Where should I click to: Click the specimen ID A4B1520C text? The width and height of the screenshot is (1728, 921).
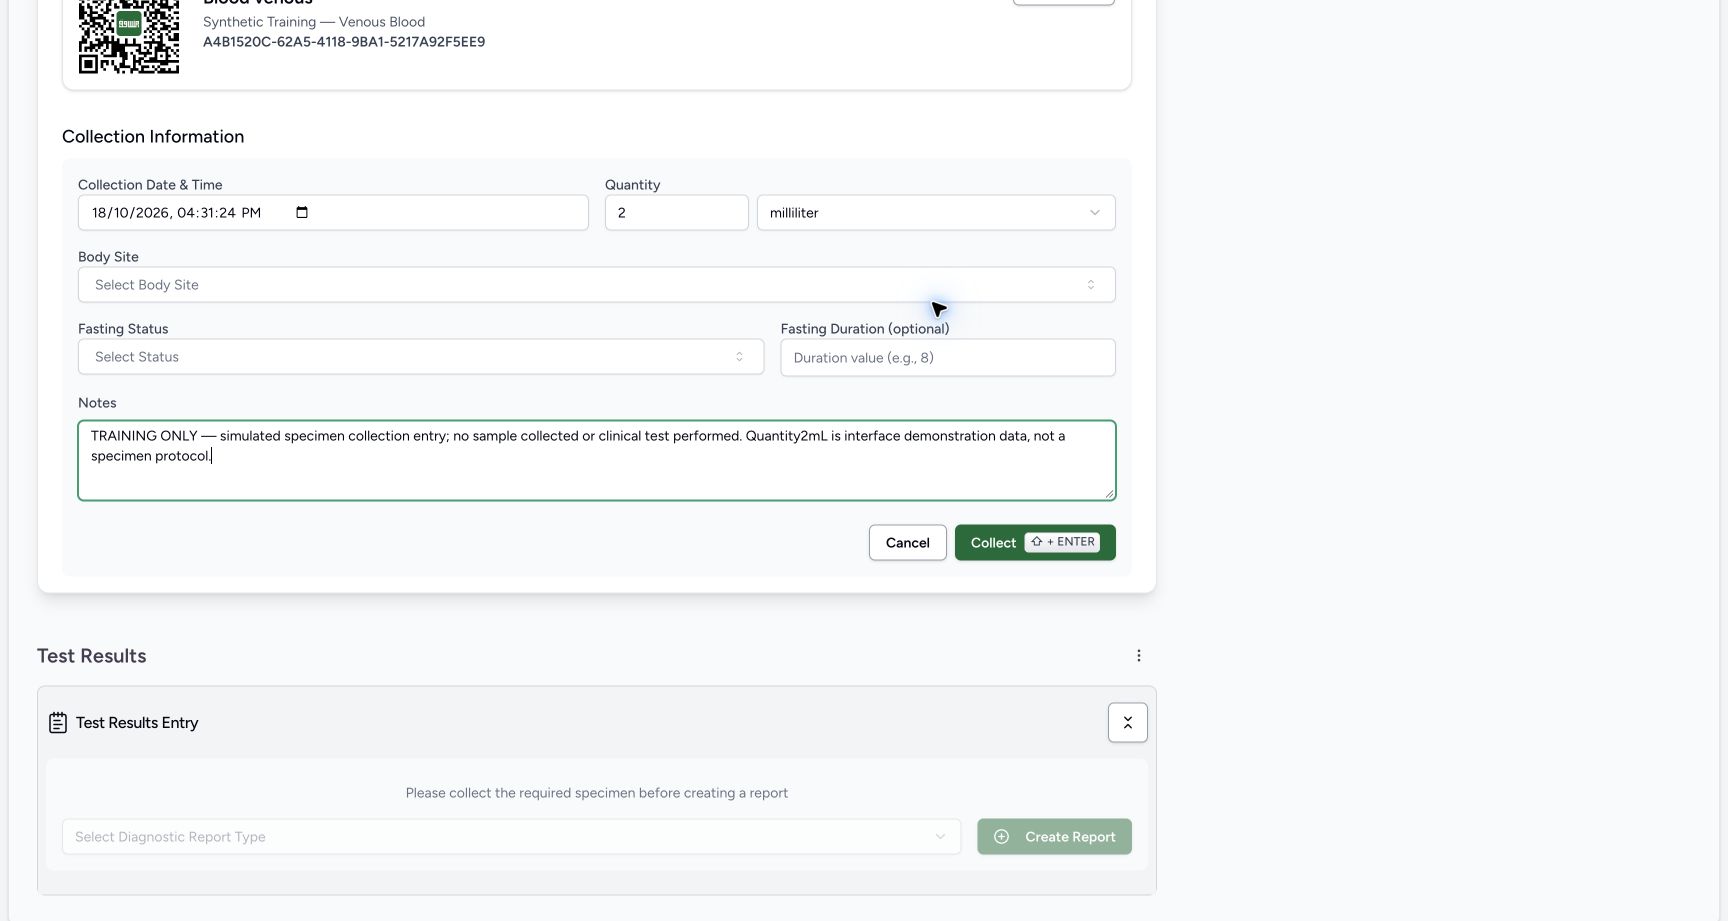pyautogui.click(x=344, y=42)
